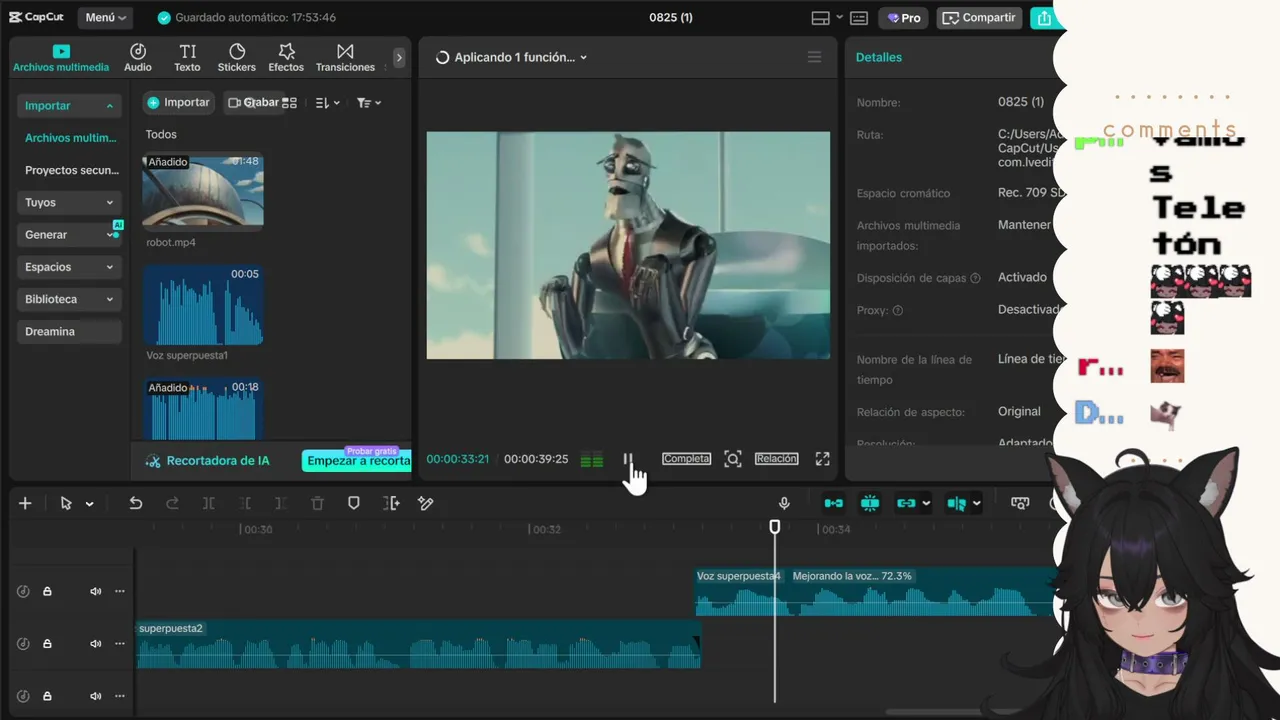Click the split clip tool

click(x=208, y=503)
